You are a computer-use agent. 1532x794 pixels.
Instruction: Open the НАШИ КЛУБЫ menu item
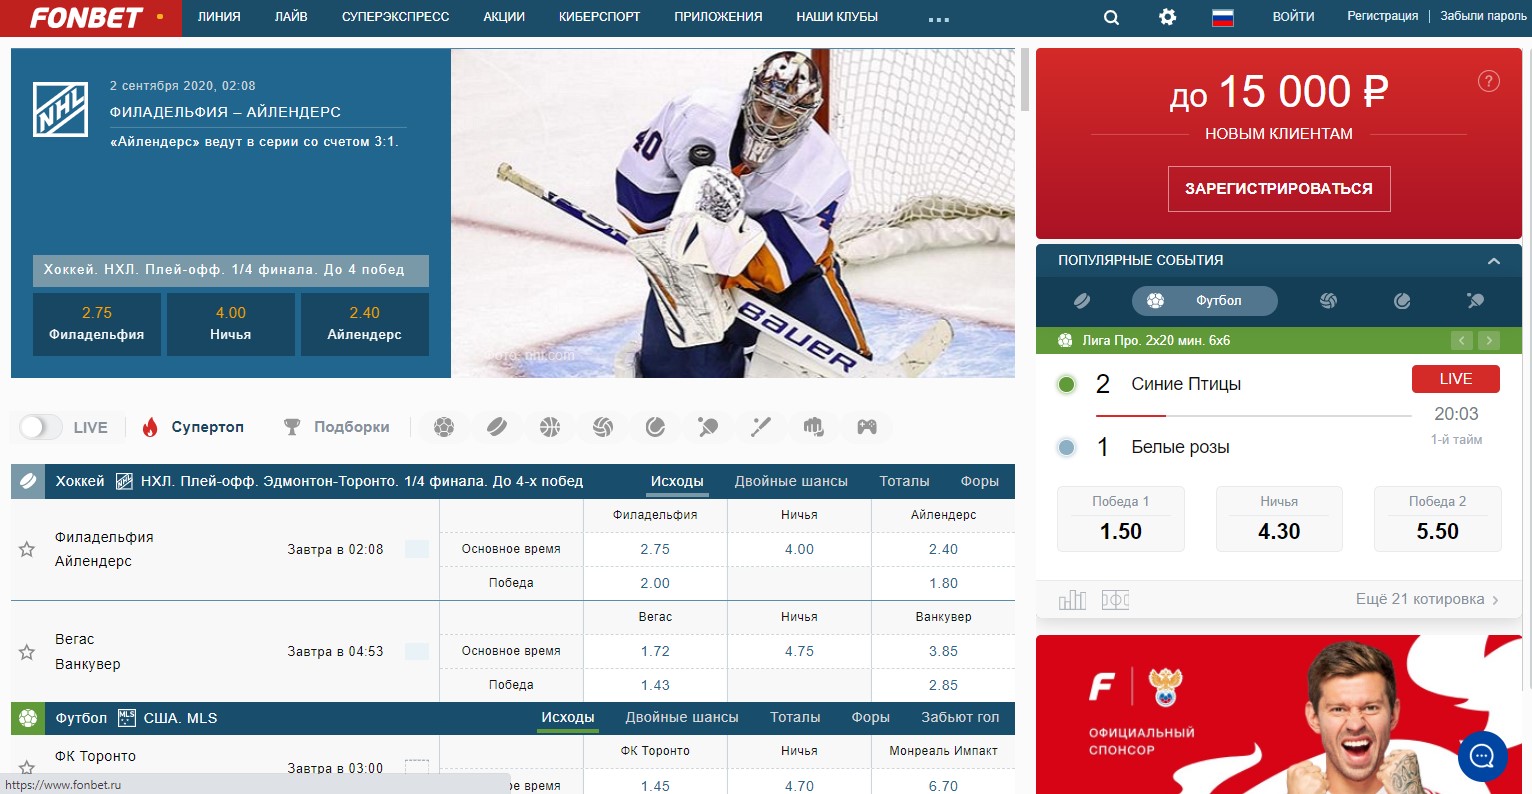pyautogui.click(x=837, y=17)
